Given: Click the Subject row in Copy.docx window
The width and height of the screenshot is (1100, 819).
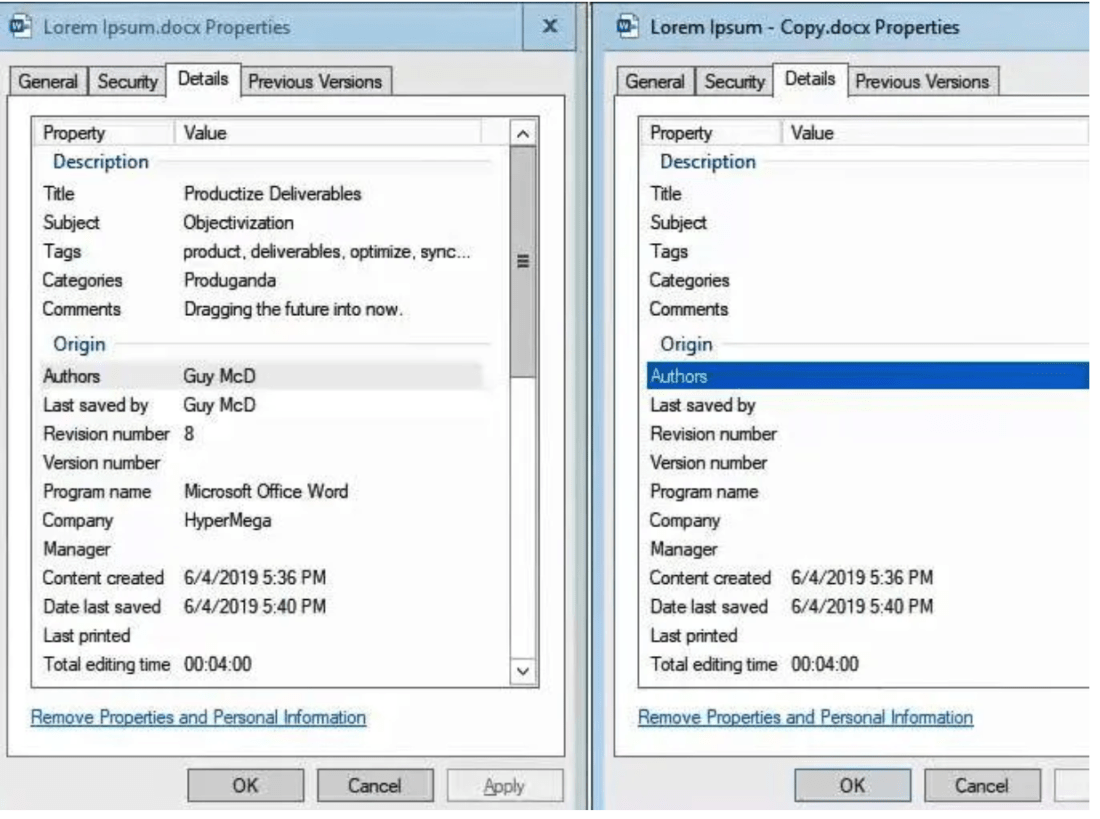Looking at the screenshot, I should (x=868, y=222).
